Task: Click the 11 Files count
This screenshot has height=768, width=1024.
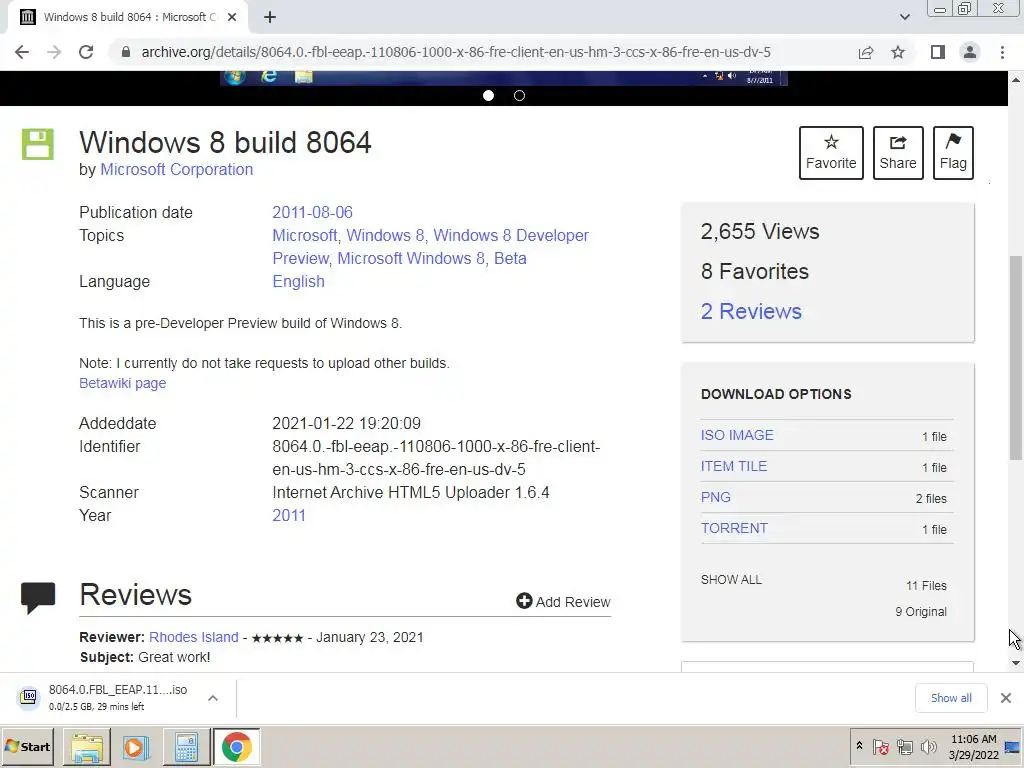Action: point(926,586)
